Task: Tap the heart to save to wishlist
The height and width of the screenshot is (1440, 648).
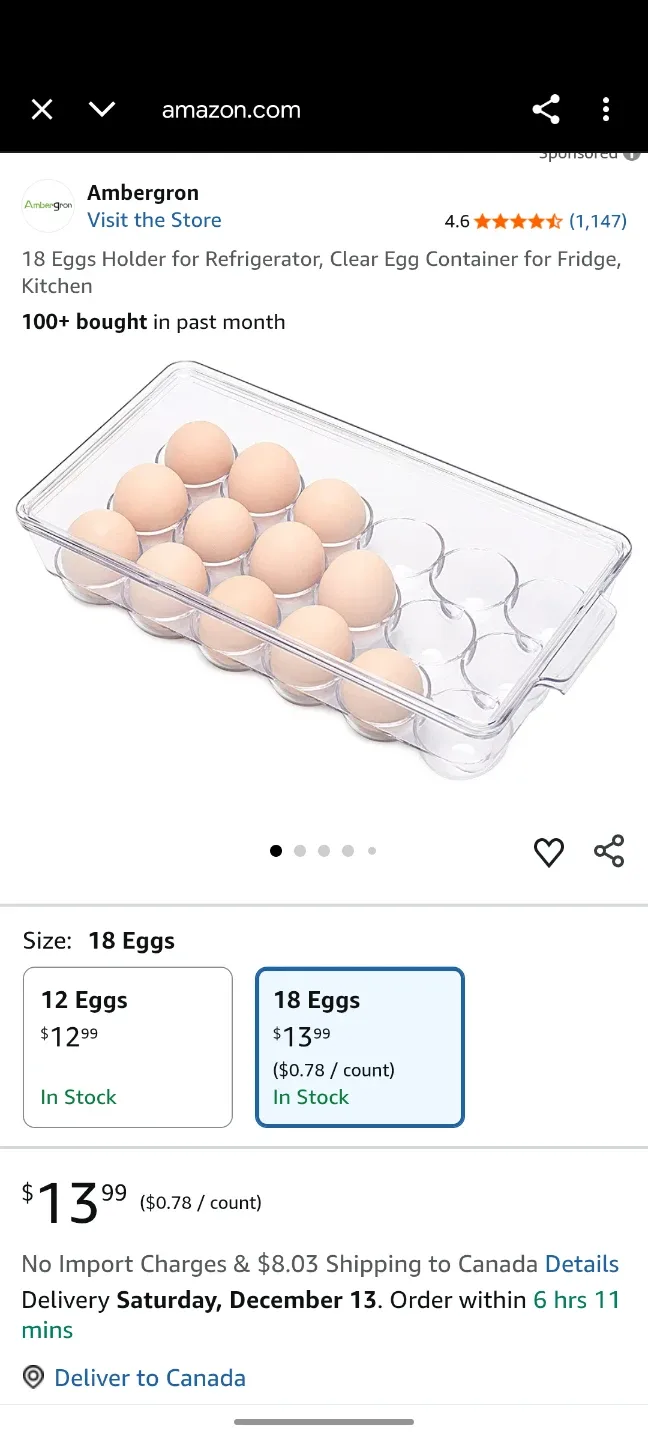Action: (x=549, y=852)
